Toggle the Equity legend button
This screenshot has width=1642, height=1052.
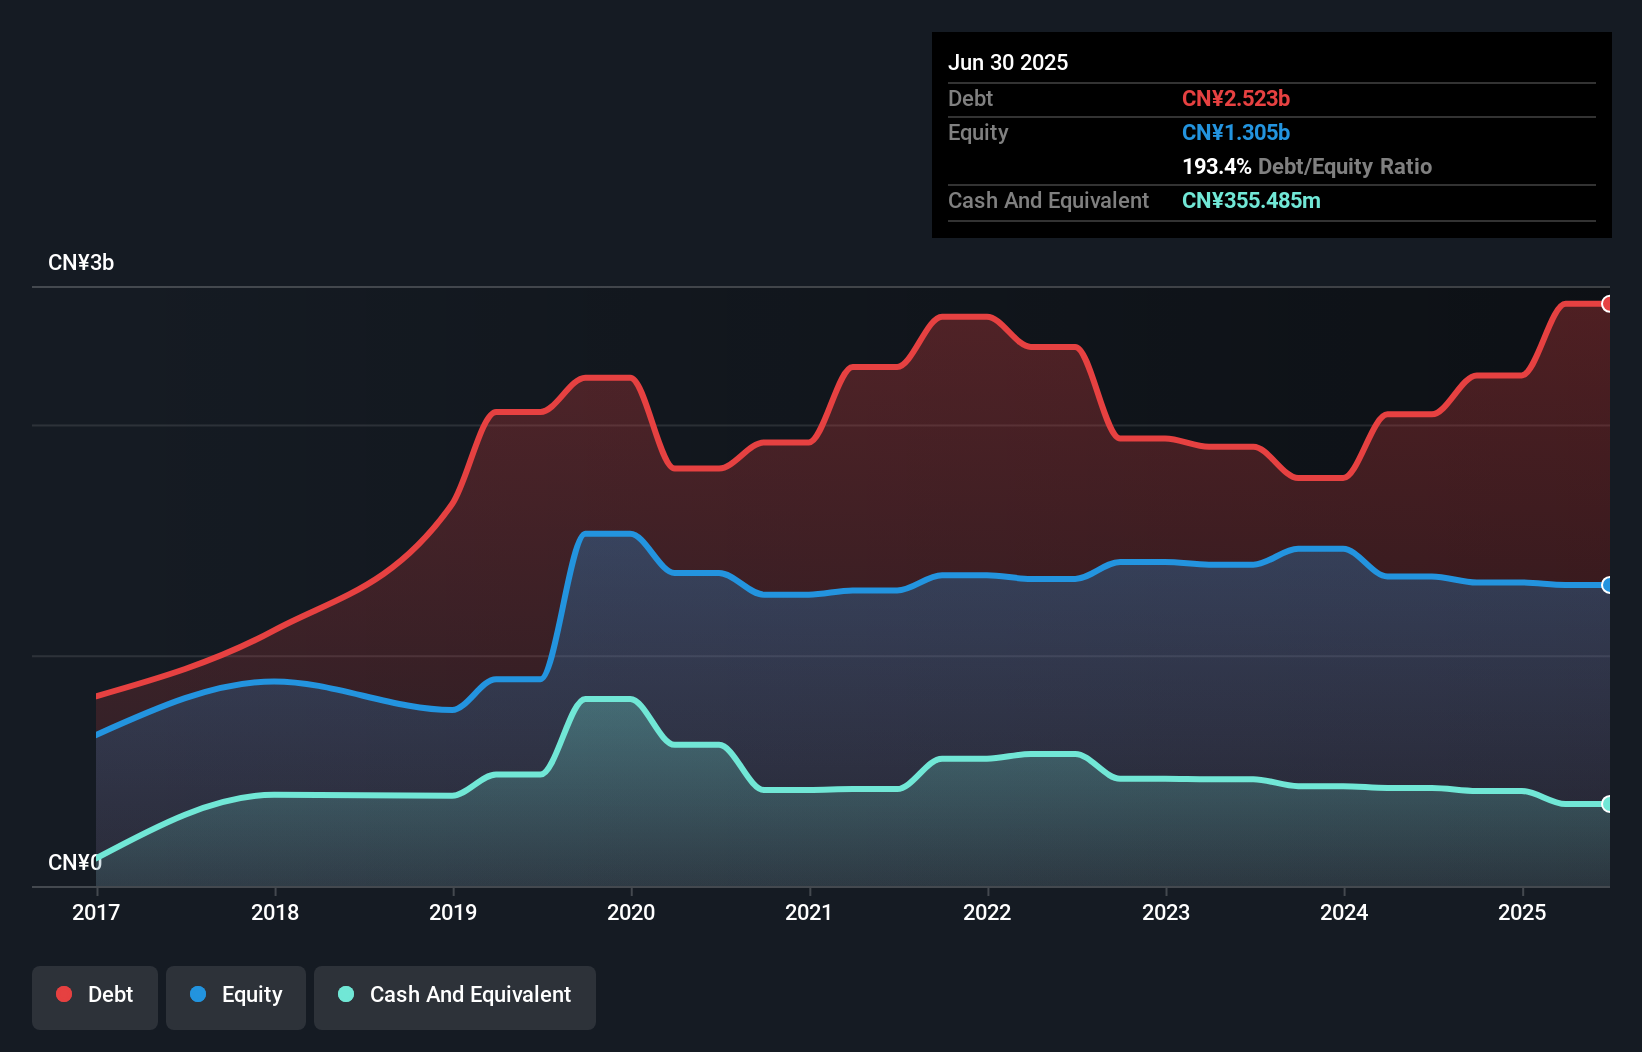coord(236,995)
